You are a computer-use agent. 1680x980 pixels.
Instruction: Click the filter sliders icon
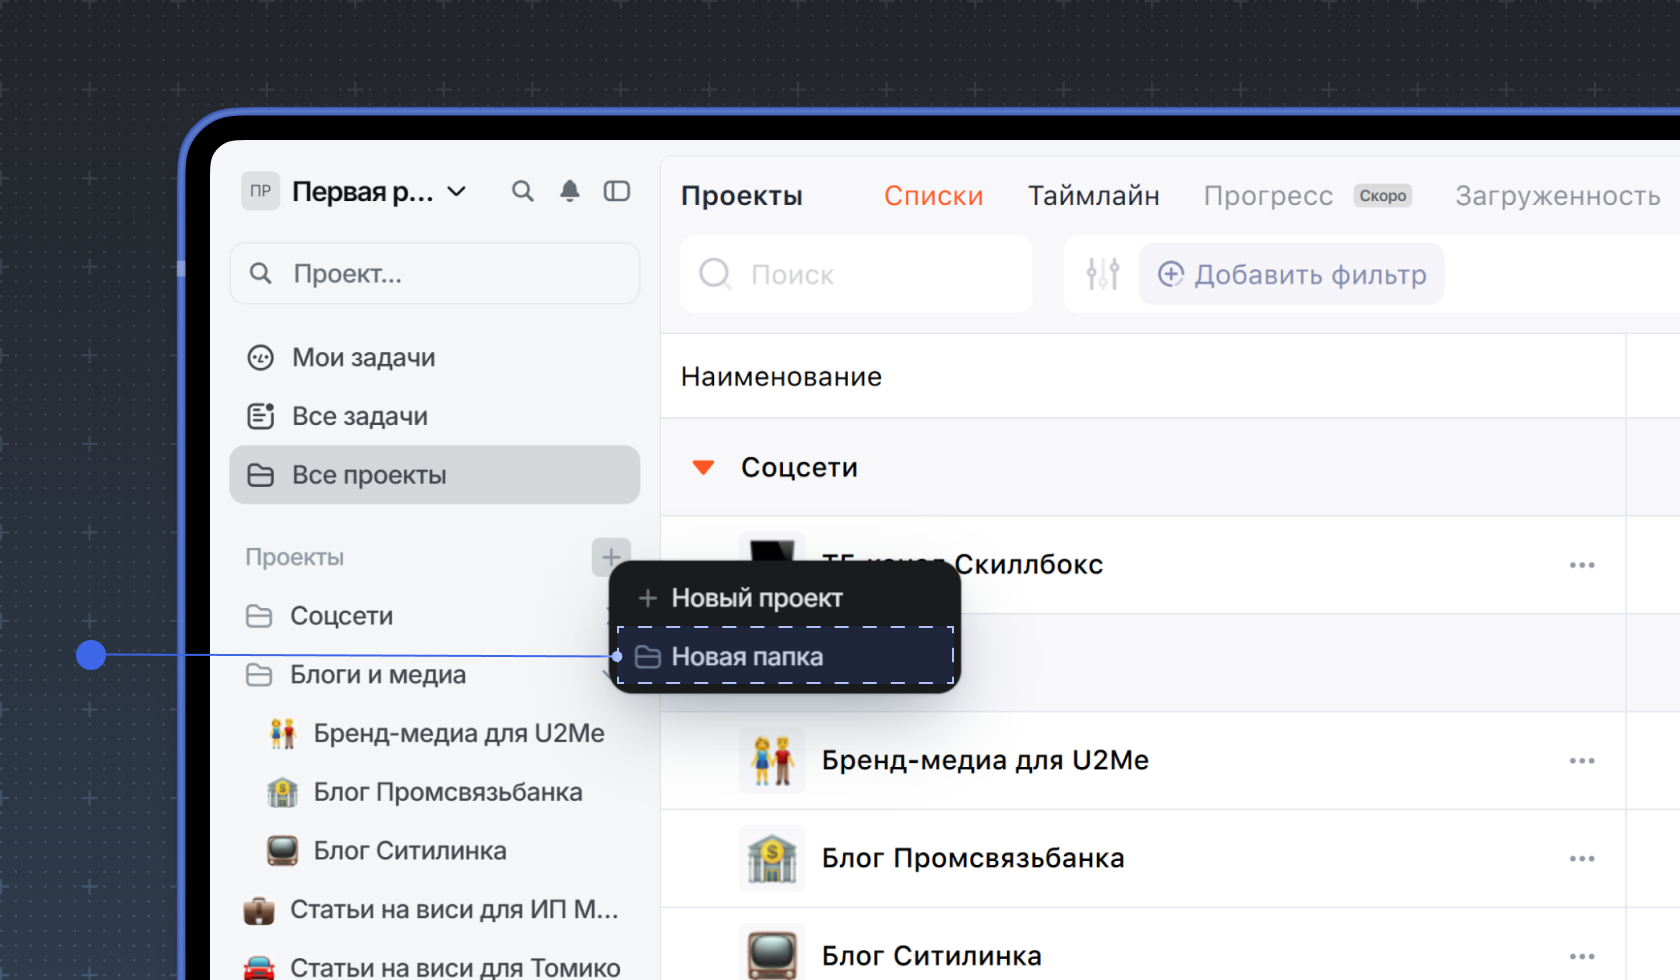[1102, 274]
